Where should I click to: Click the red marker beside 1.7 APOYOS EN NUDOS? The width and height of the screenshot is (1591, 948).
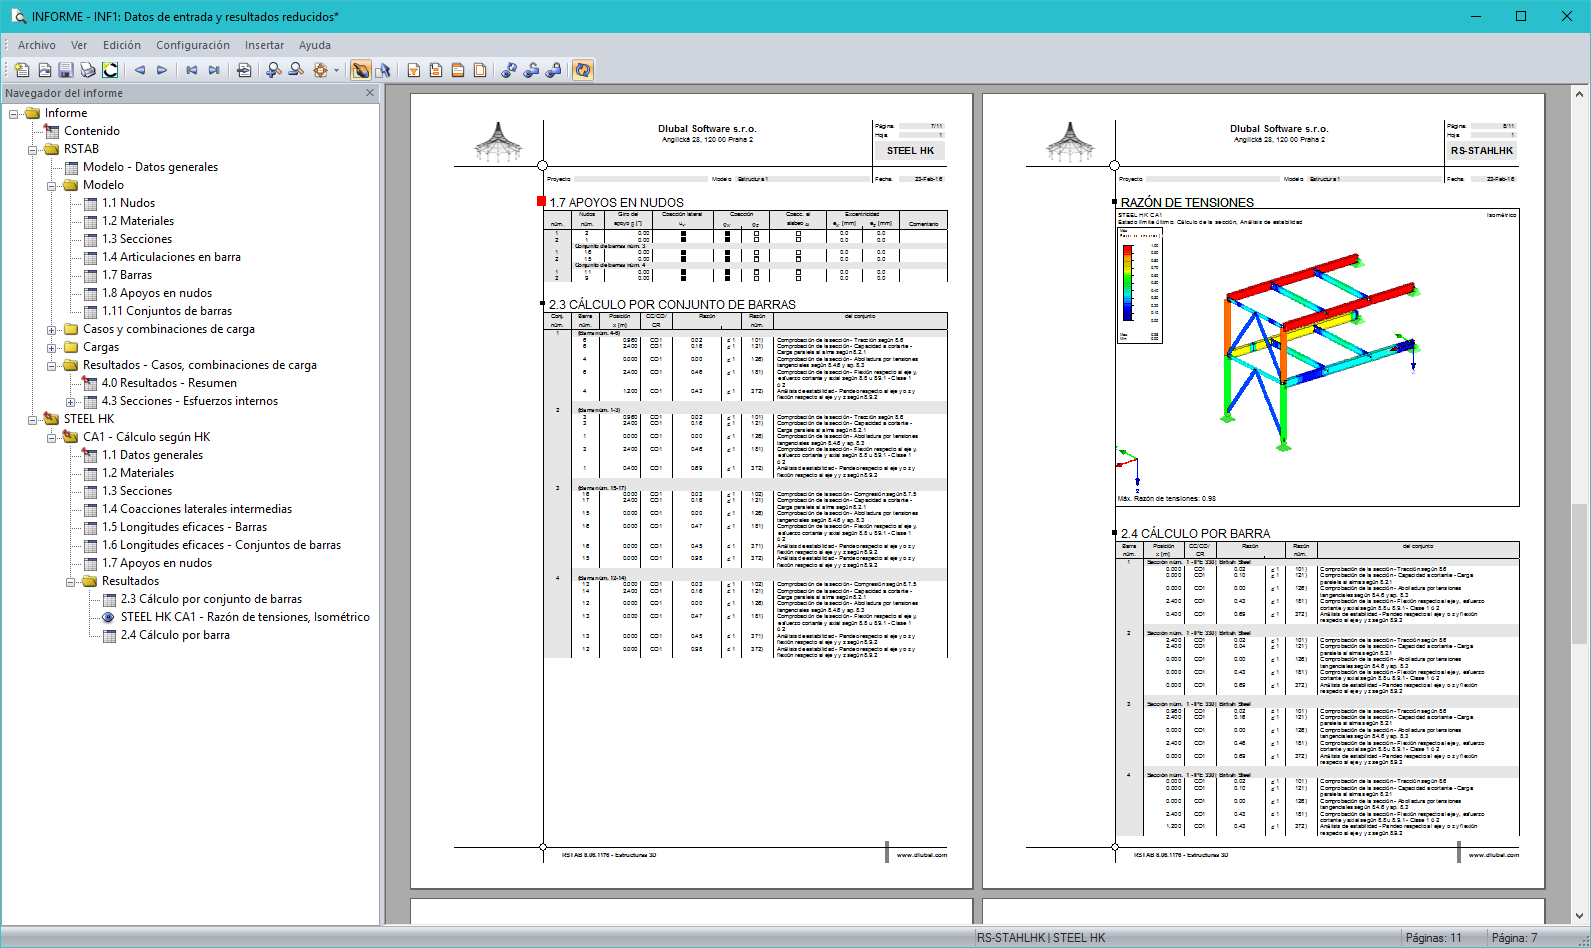pyautogui.click(x=542, y=202)
